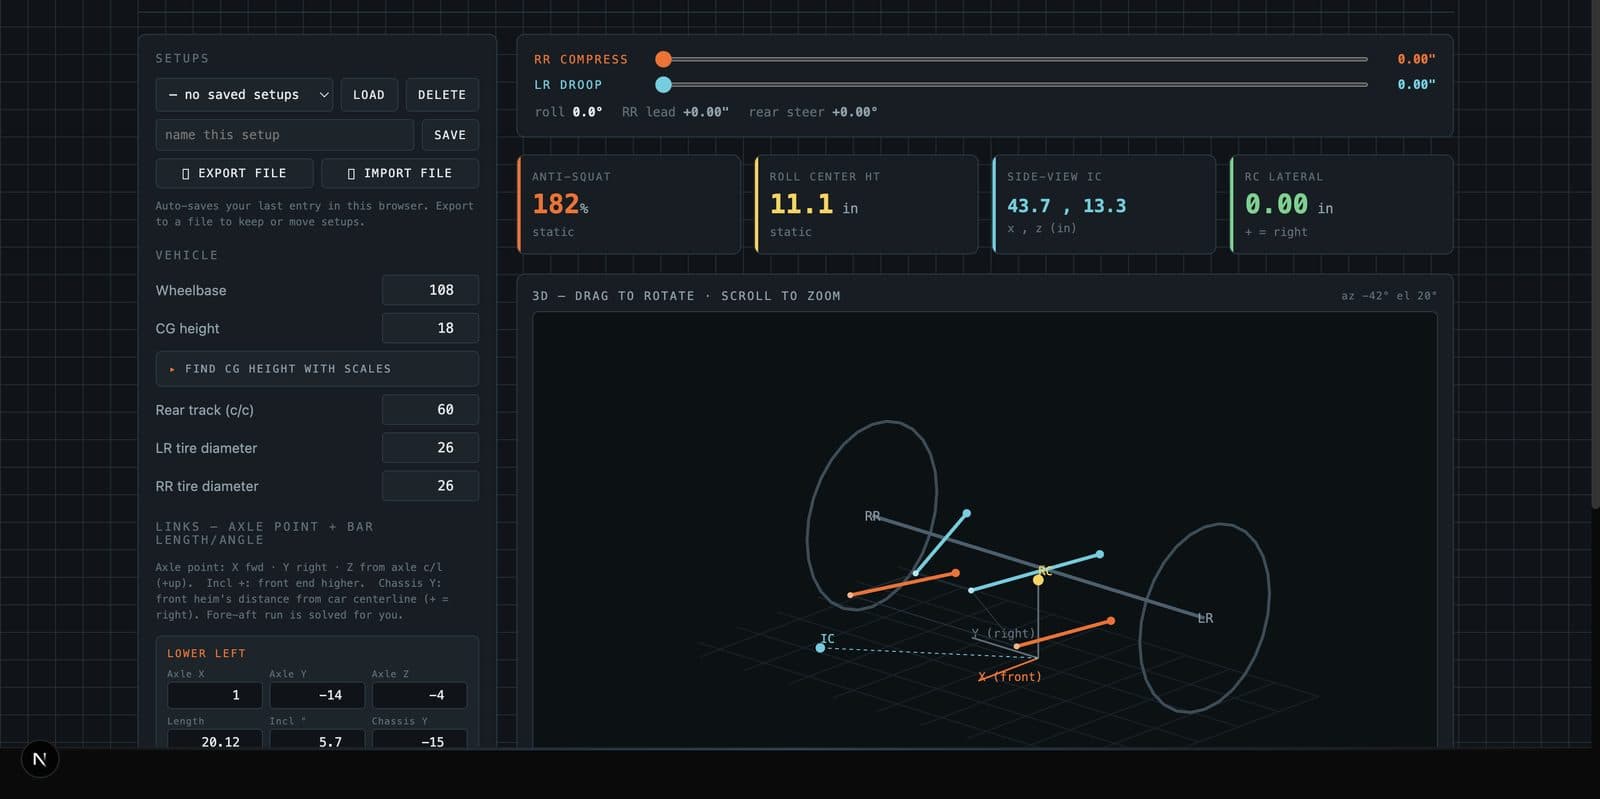Click the RR wheel label in 3D view

pyautogui.click(x=873, y=516)
